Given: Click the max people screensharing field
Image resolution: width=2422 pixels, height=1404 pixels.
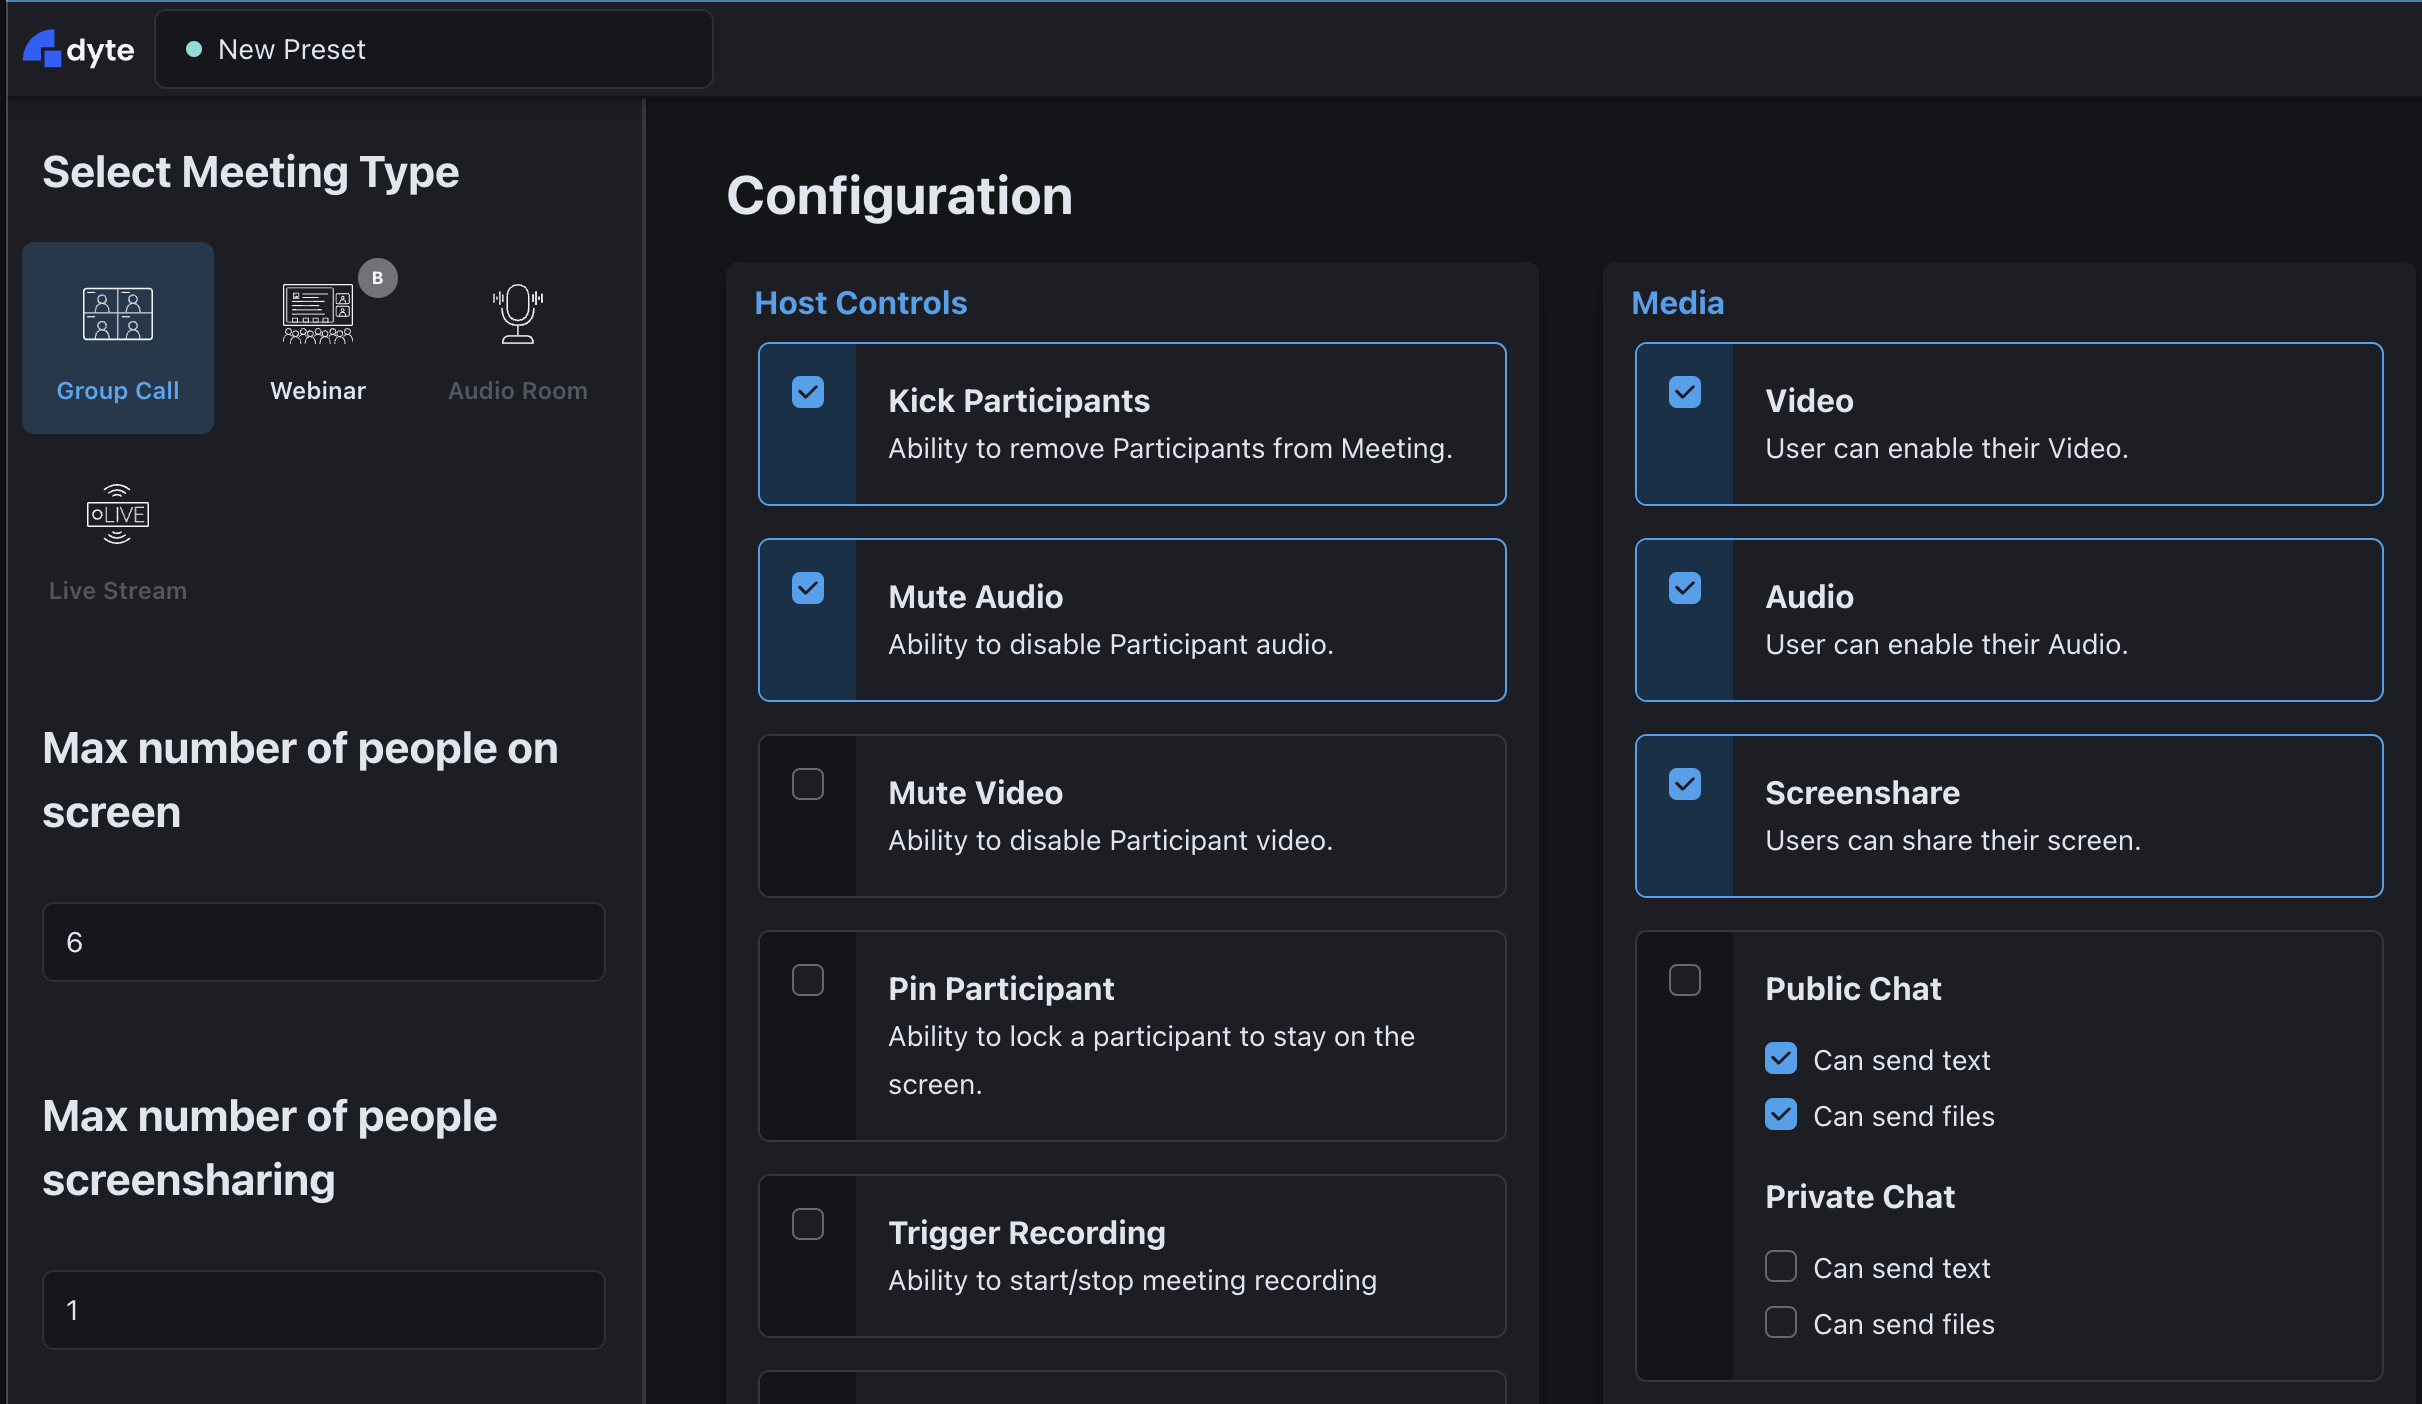Looking at the screenshot, I should (x=323, y=1310).
